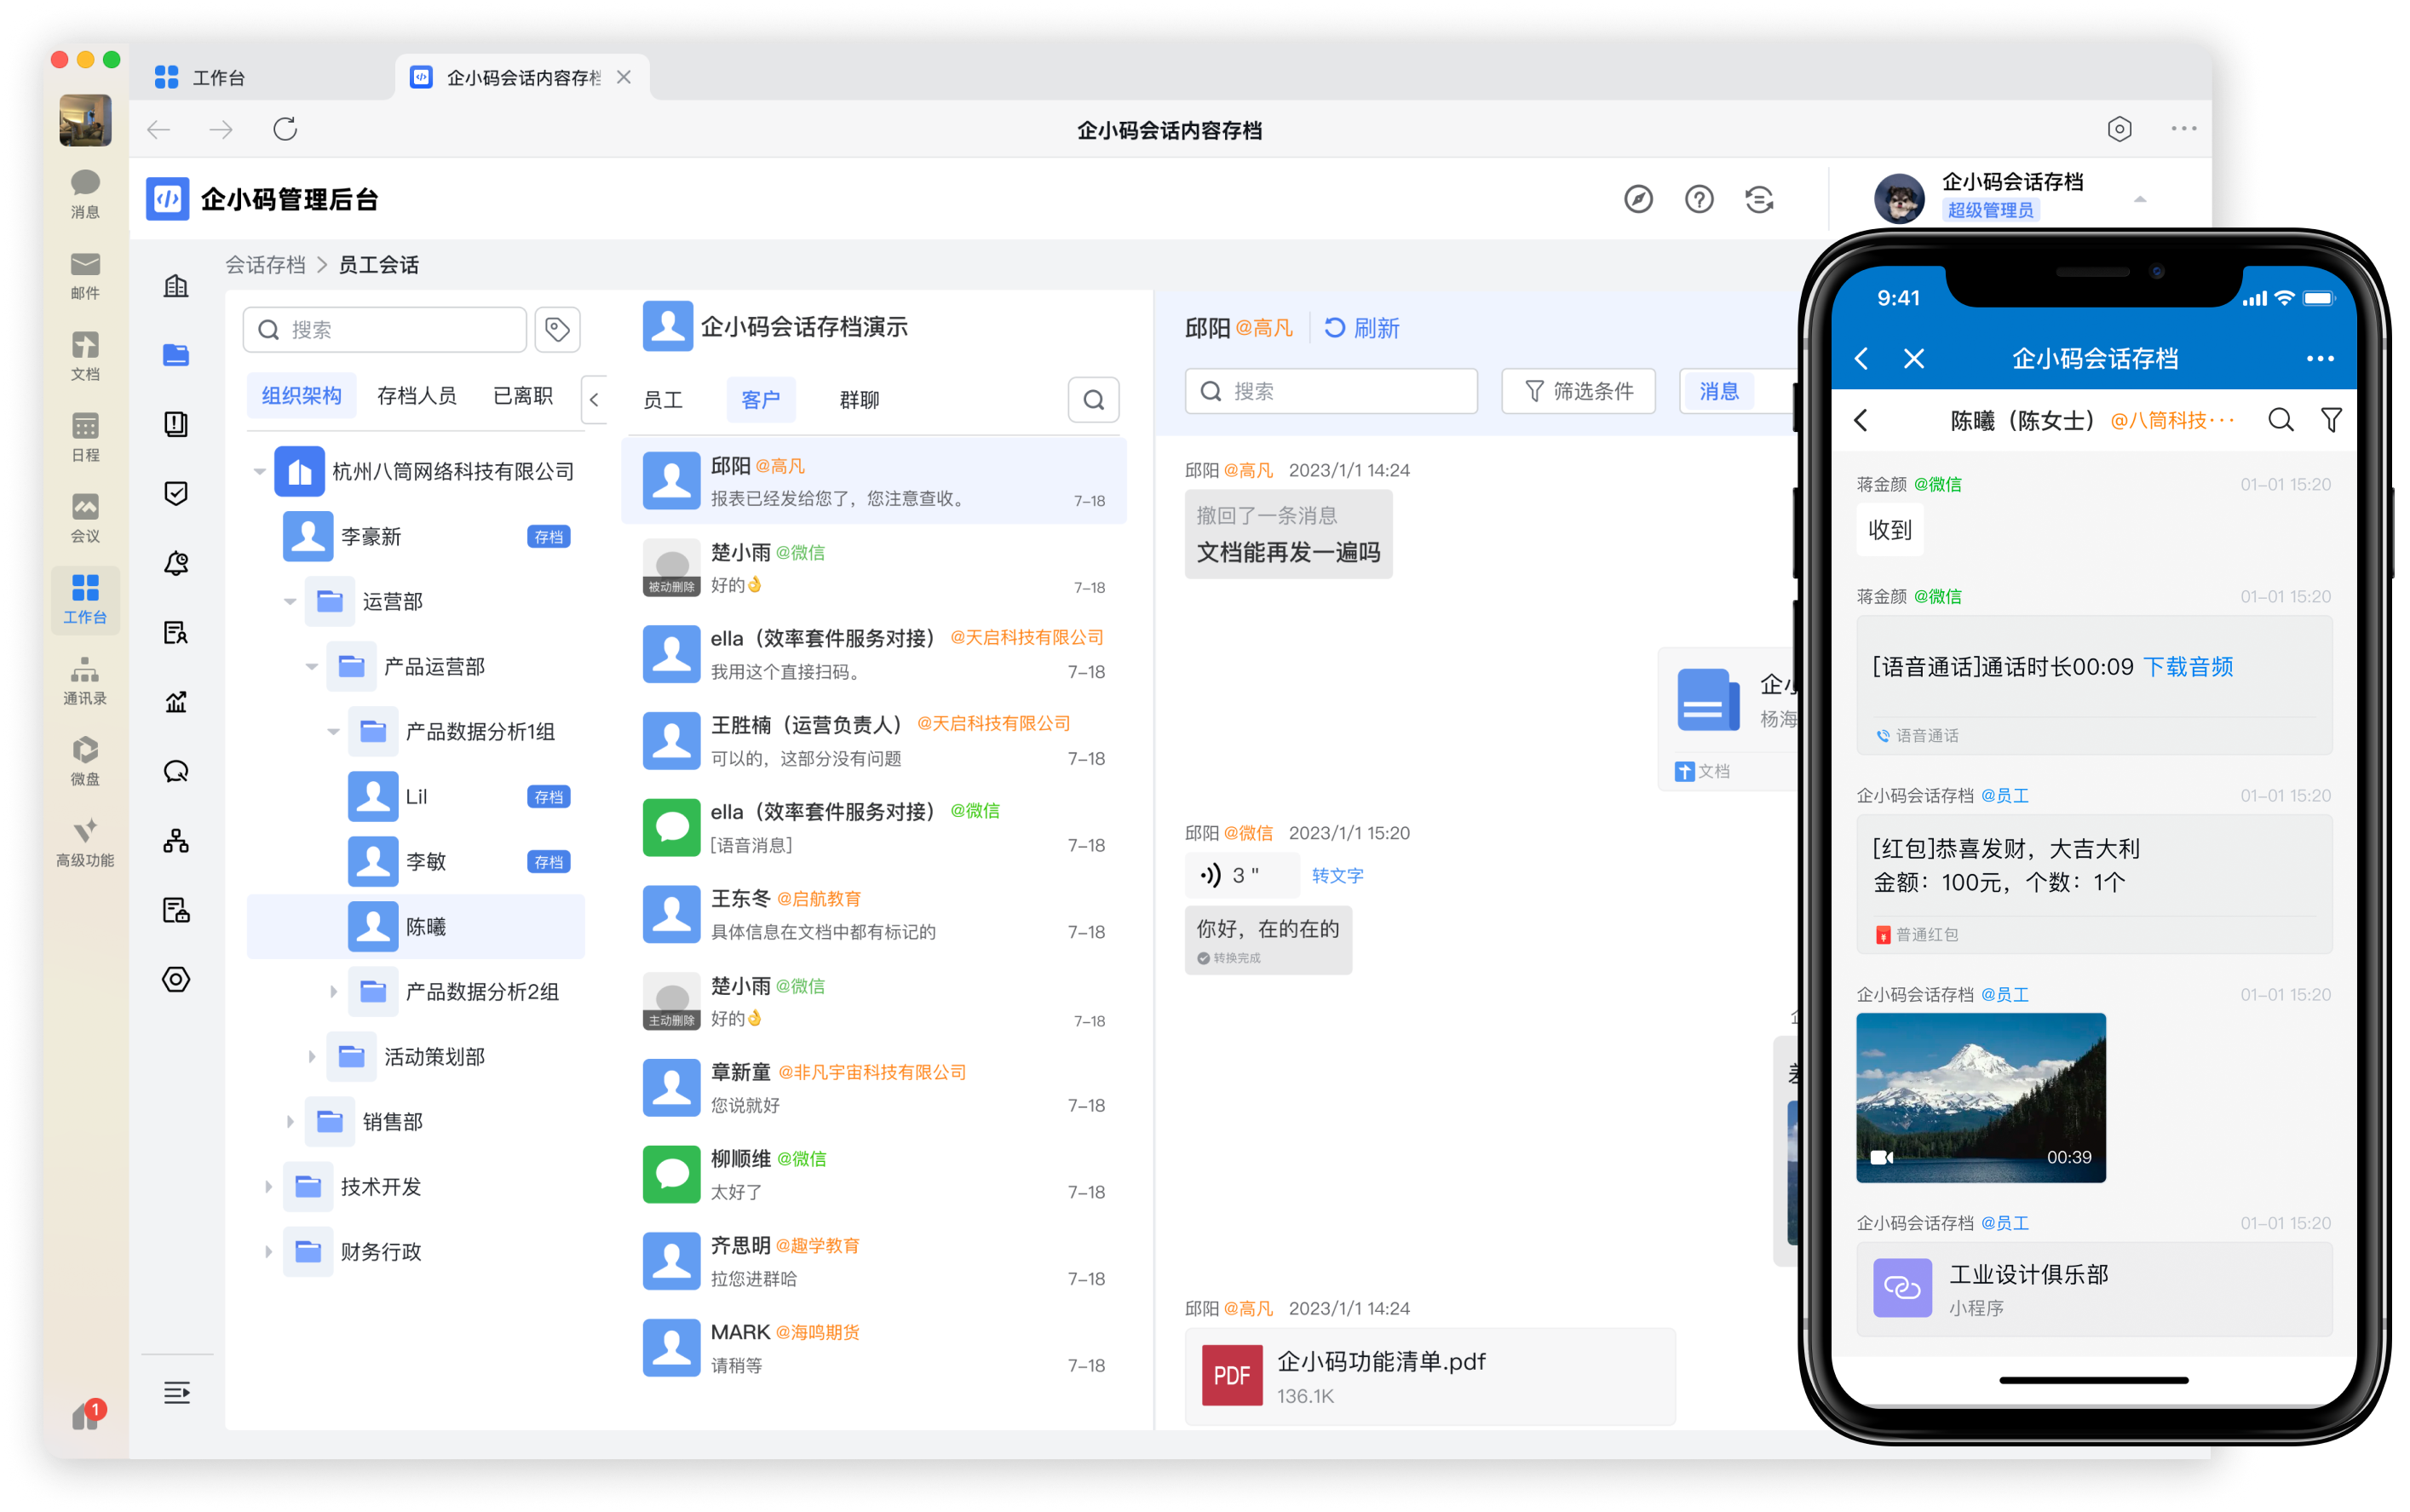Open the three-dot more menu in title bar
Viewport: 2410px width, 1512px height.
(2183, 129)
